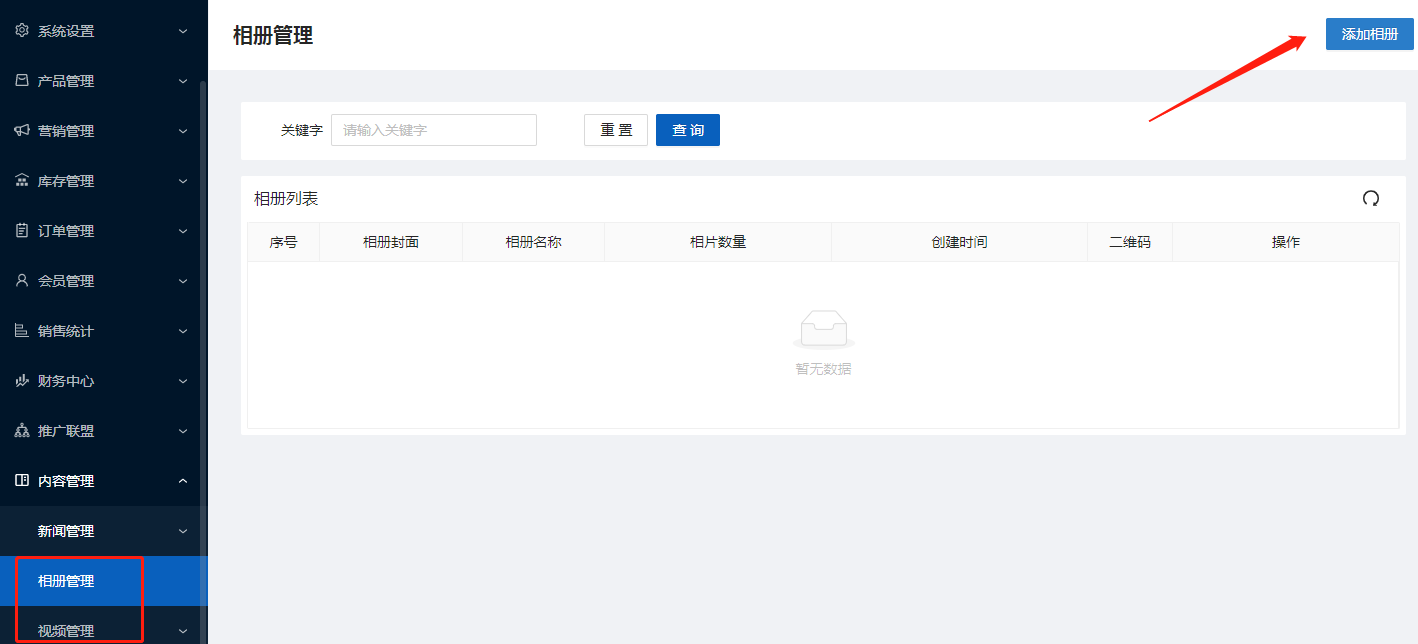
Task: Open the 视频管理 menu item
Action: point(66,631)
